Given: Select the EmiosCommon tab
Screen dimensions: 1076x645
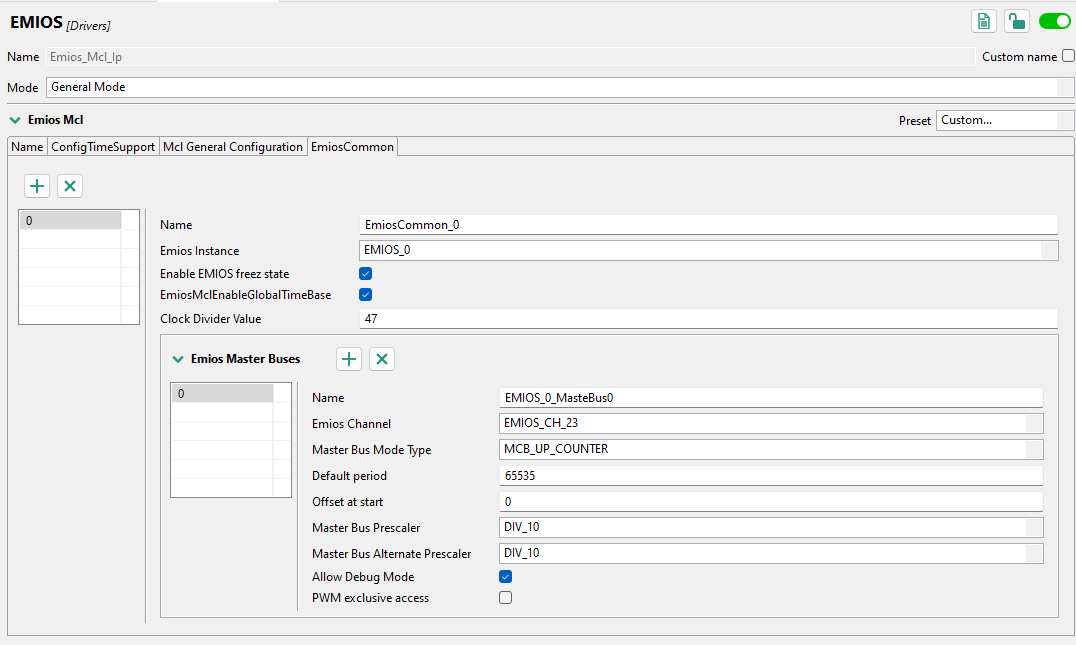Looking at the screenshot, I should point(353,147).
